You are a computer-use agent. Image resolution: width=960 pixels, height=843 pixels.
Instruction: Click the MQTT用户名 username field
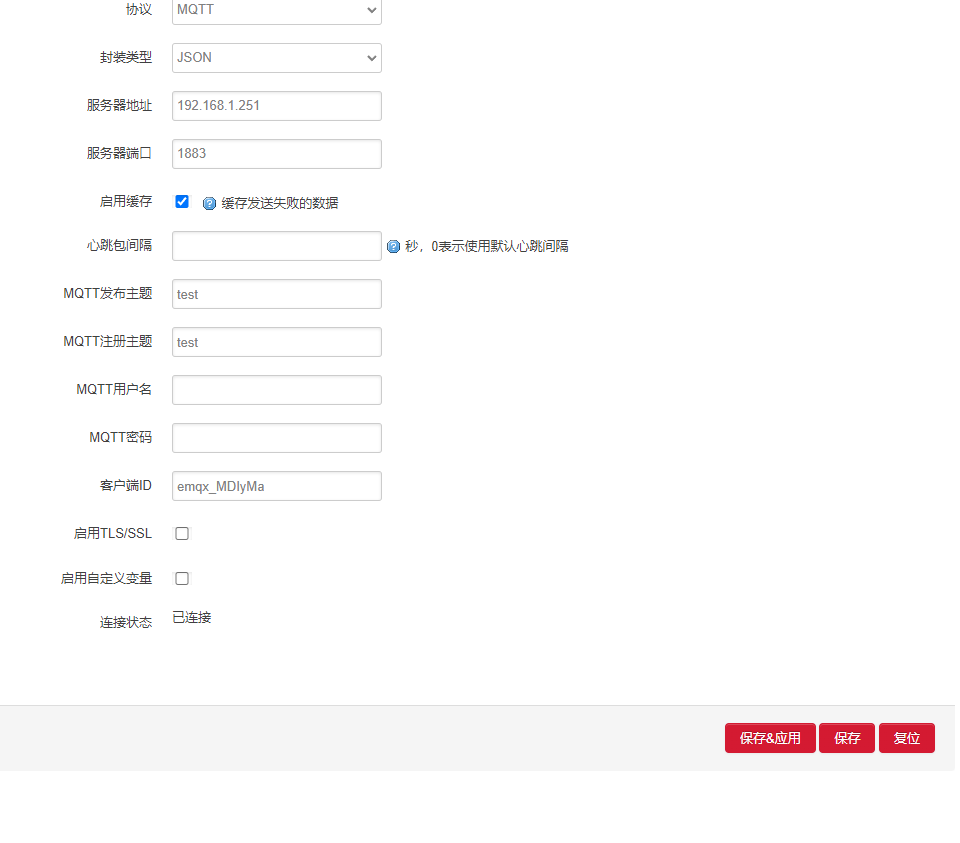(x=276, y=390)
